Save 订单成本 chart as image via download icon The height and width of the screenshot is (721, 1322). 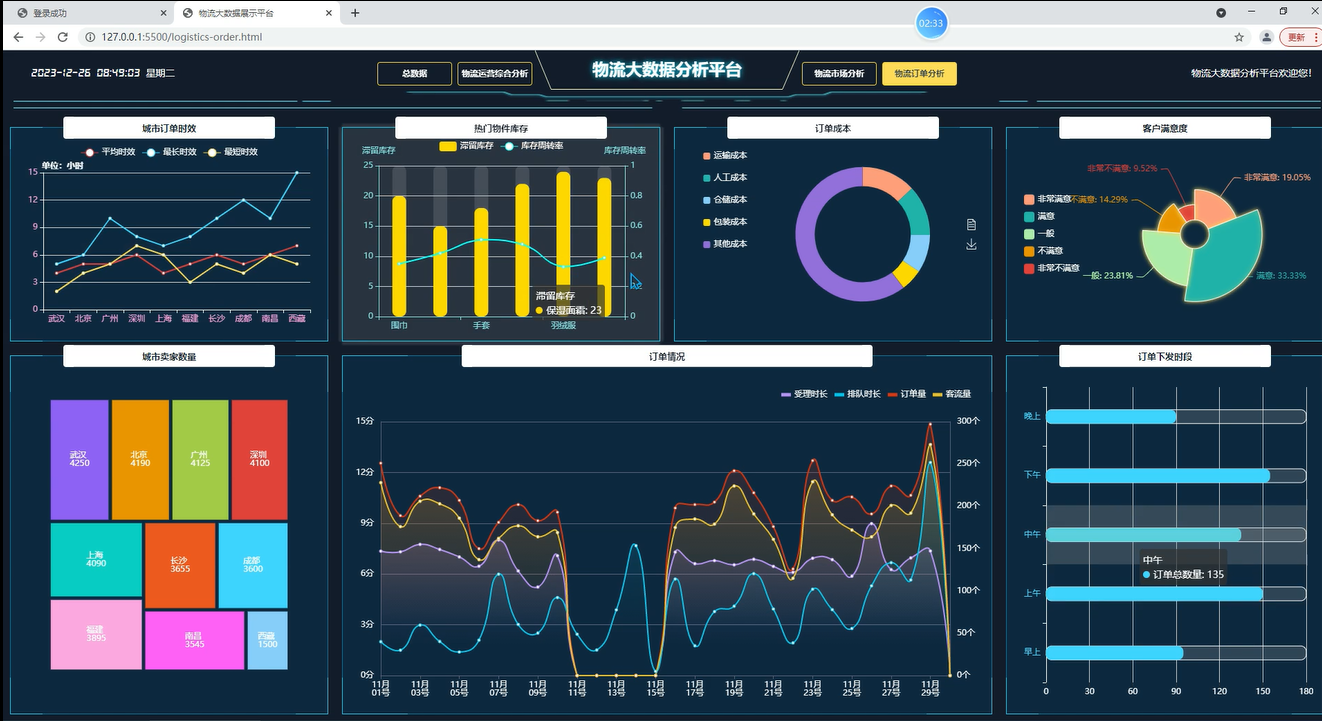coord(971,245)
